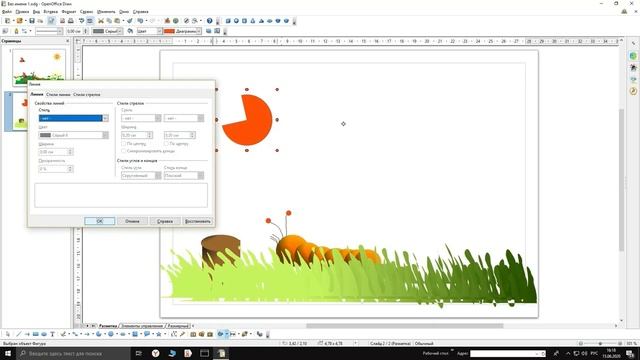Open the toolbar fill type dropdown Цвет
Viewport: 640px width, 360px height.
pyautogui.click(x=149, y=31)
